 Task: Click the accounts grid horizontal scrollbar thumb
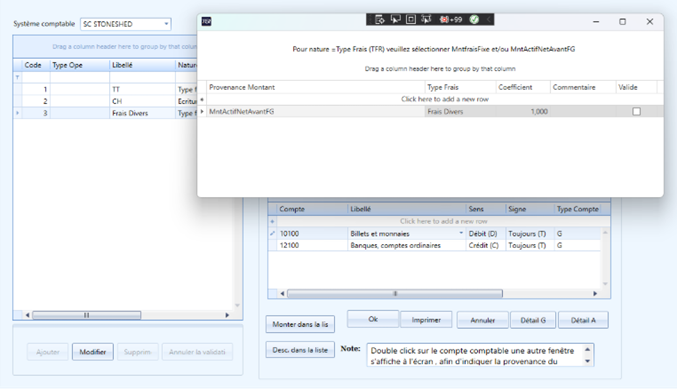[x=395, y=294]
